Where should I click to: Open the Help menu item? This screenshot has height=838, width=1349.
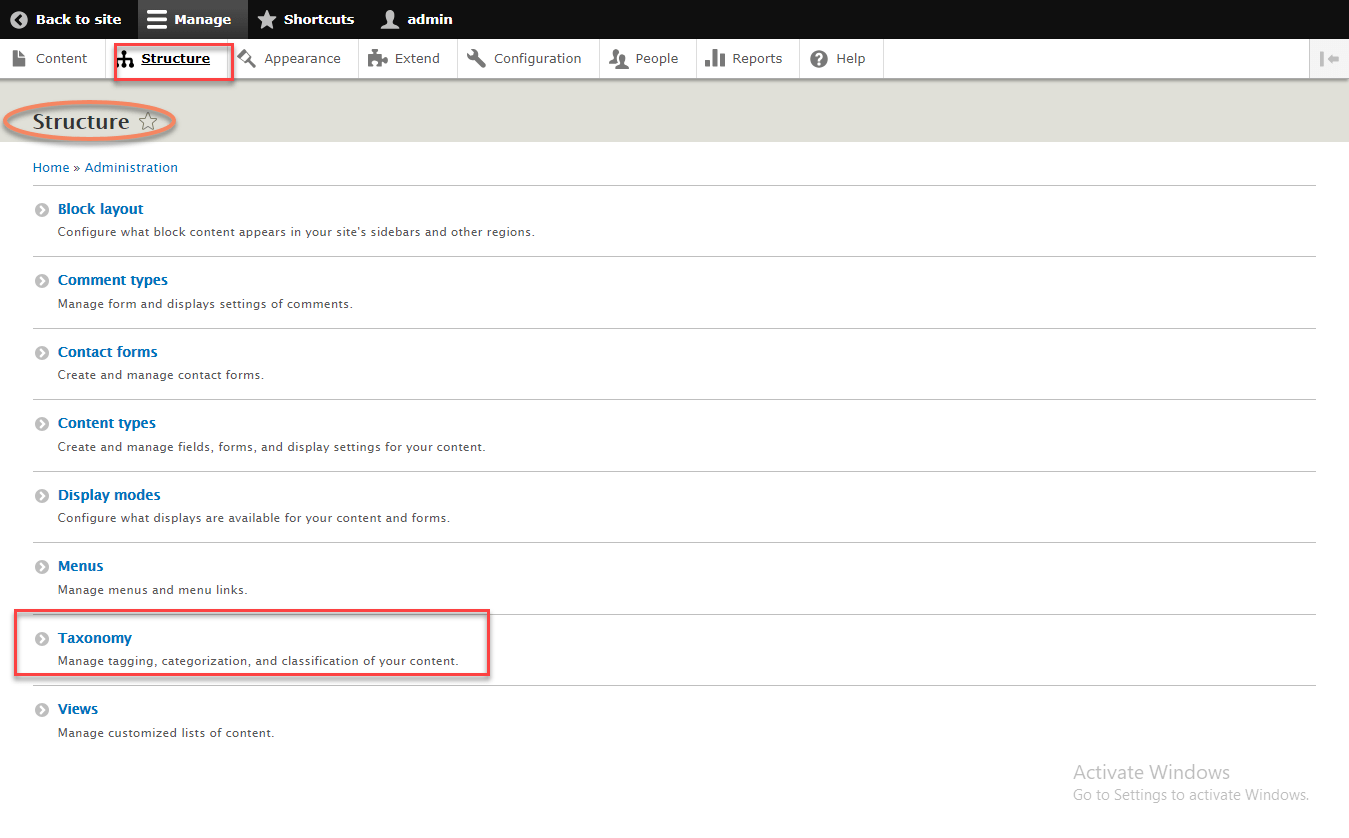coord(840,58)
